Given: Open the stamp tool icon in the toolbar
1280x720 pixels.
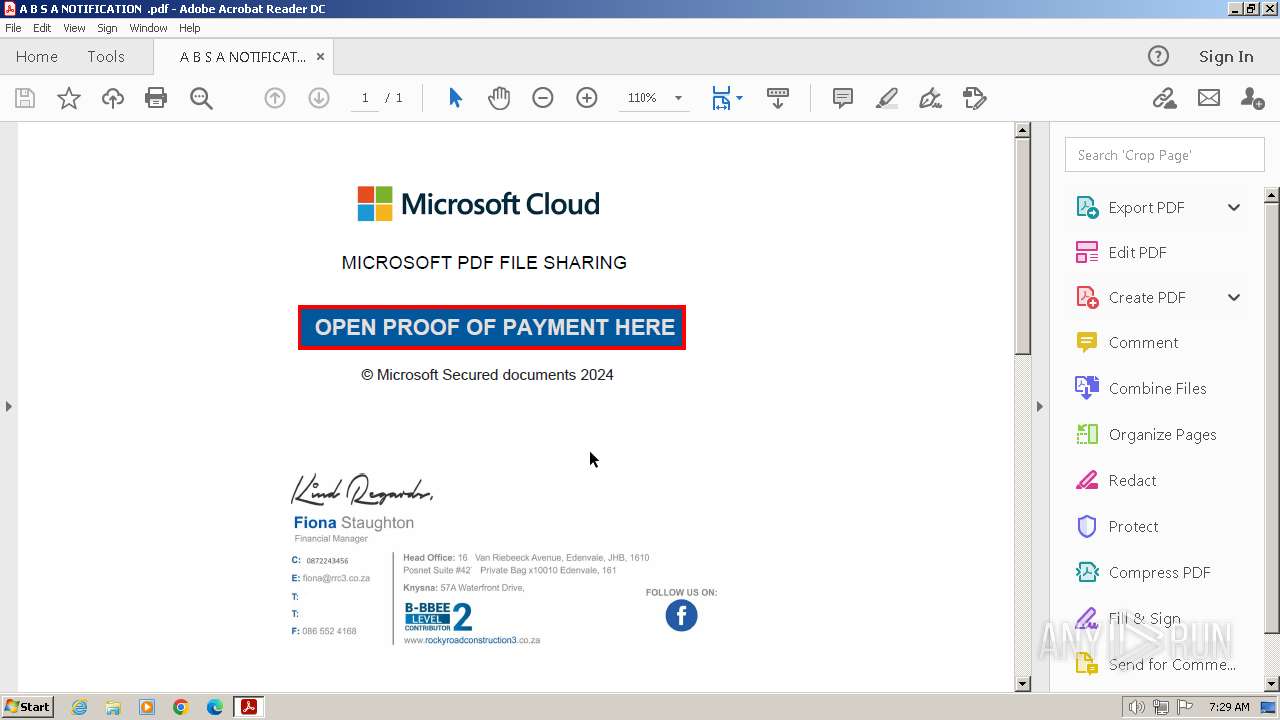Looking at the screenshot, I should [974, 98].
